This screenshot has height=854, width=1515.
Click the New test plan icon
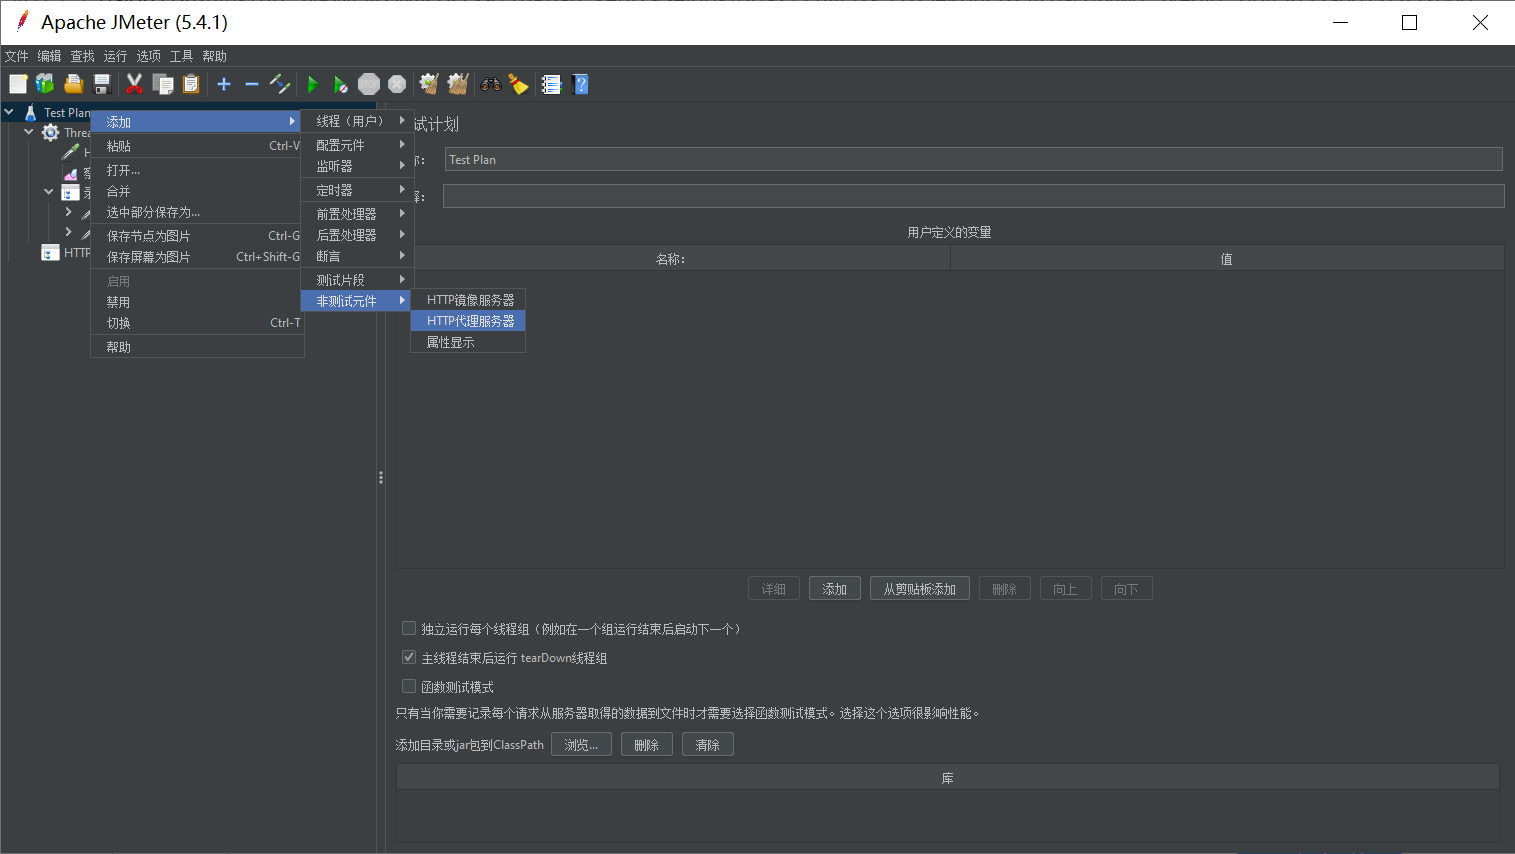(x=18, y=84)
